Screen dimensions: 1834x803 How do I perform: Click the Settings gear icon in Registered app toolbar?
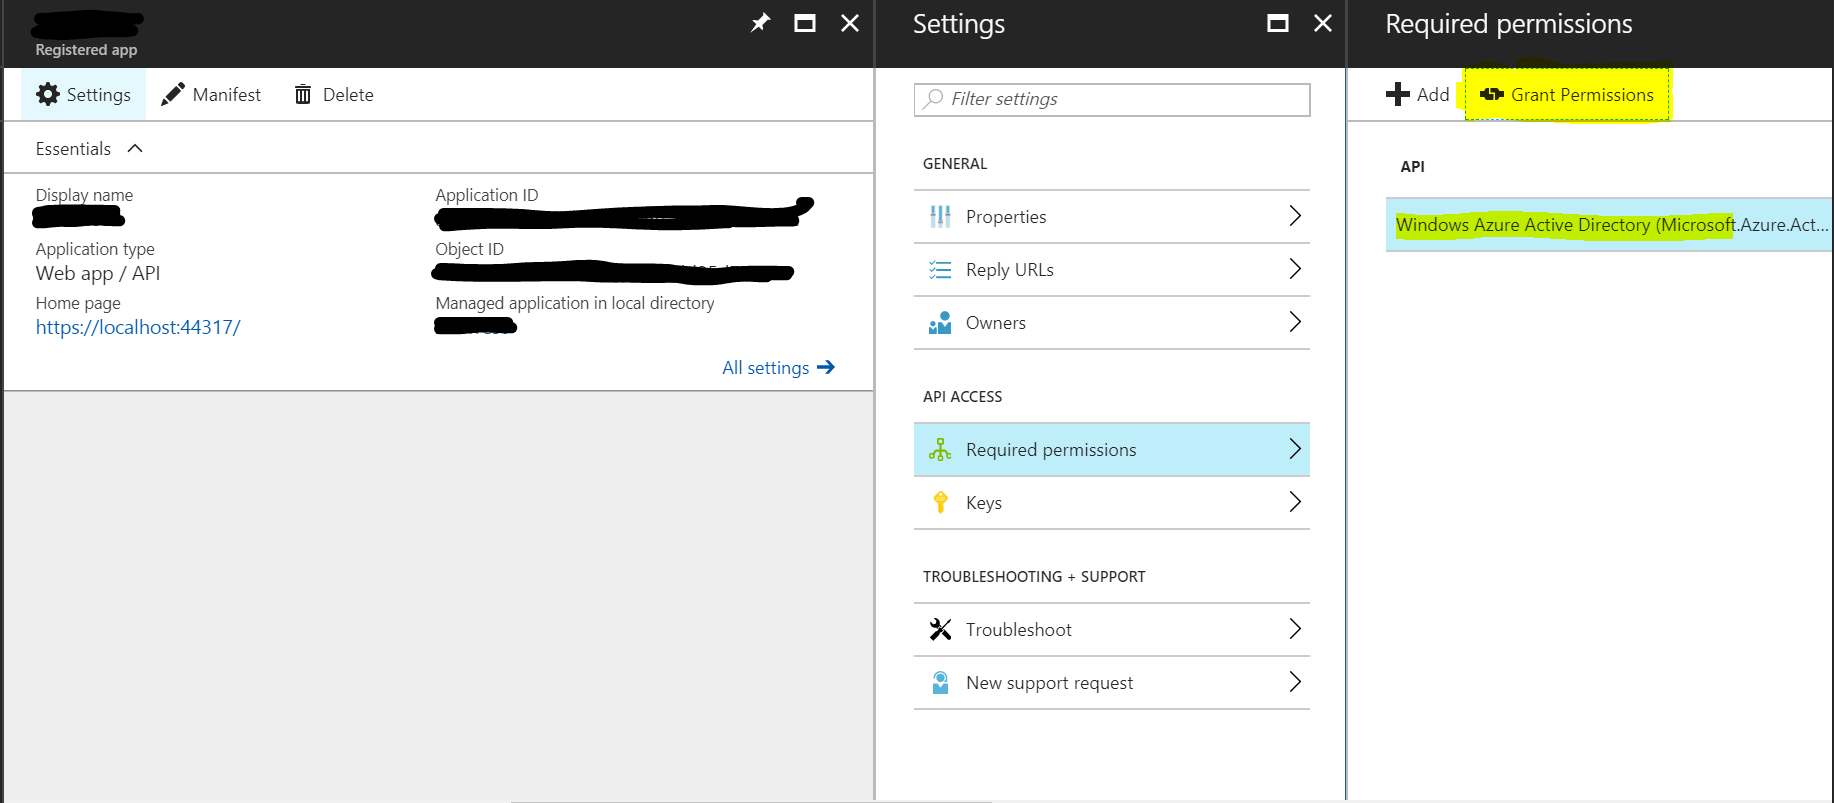pyautogui.click(x=48, y=94)
